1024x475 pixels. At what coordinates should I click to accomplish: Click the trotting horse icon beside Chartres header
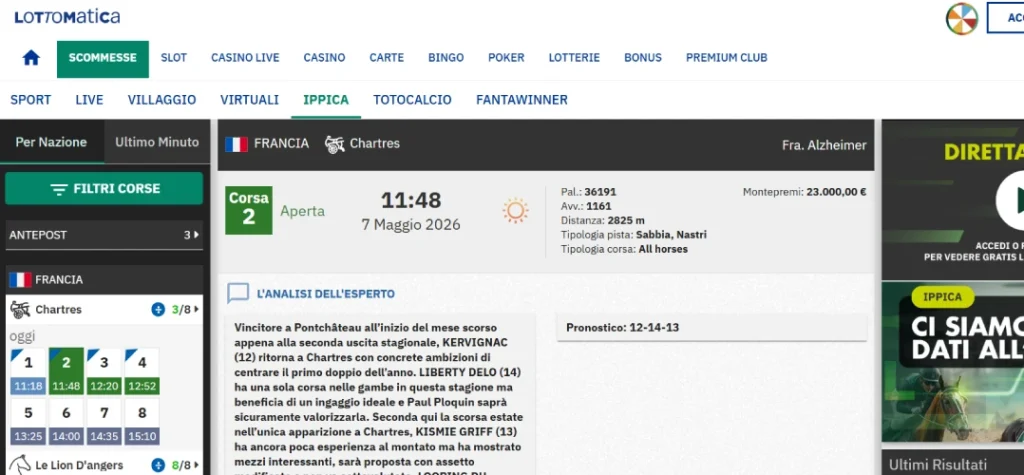tap(334, 144)
